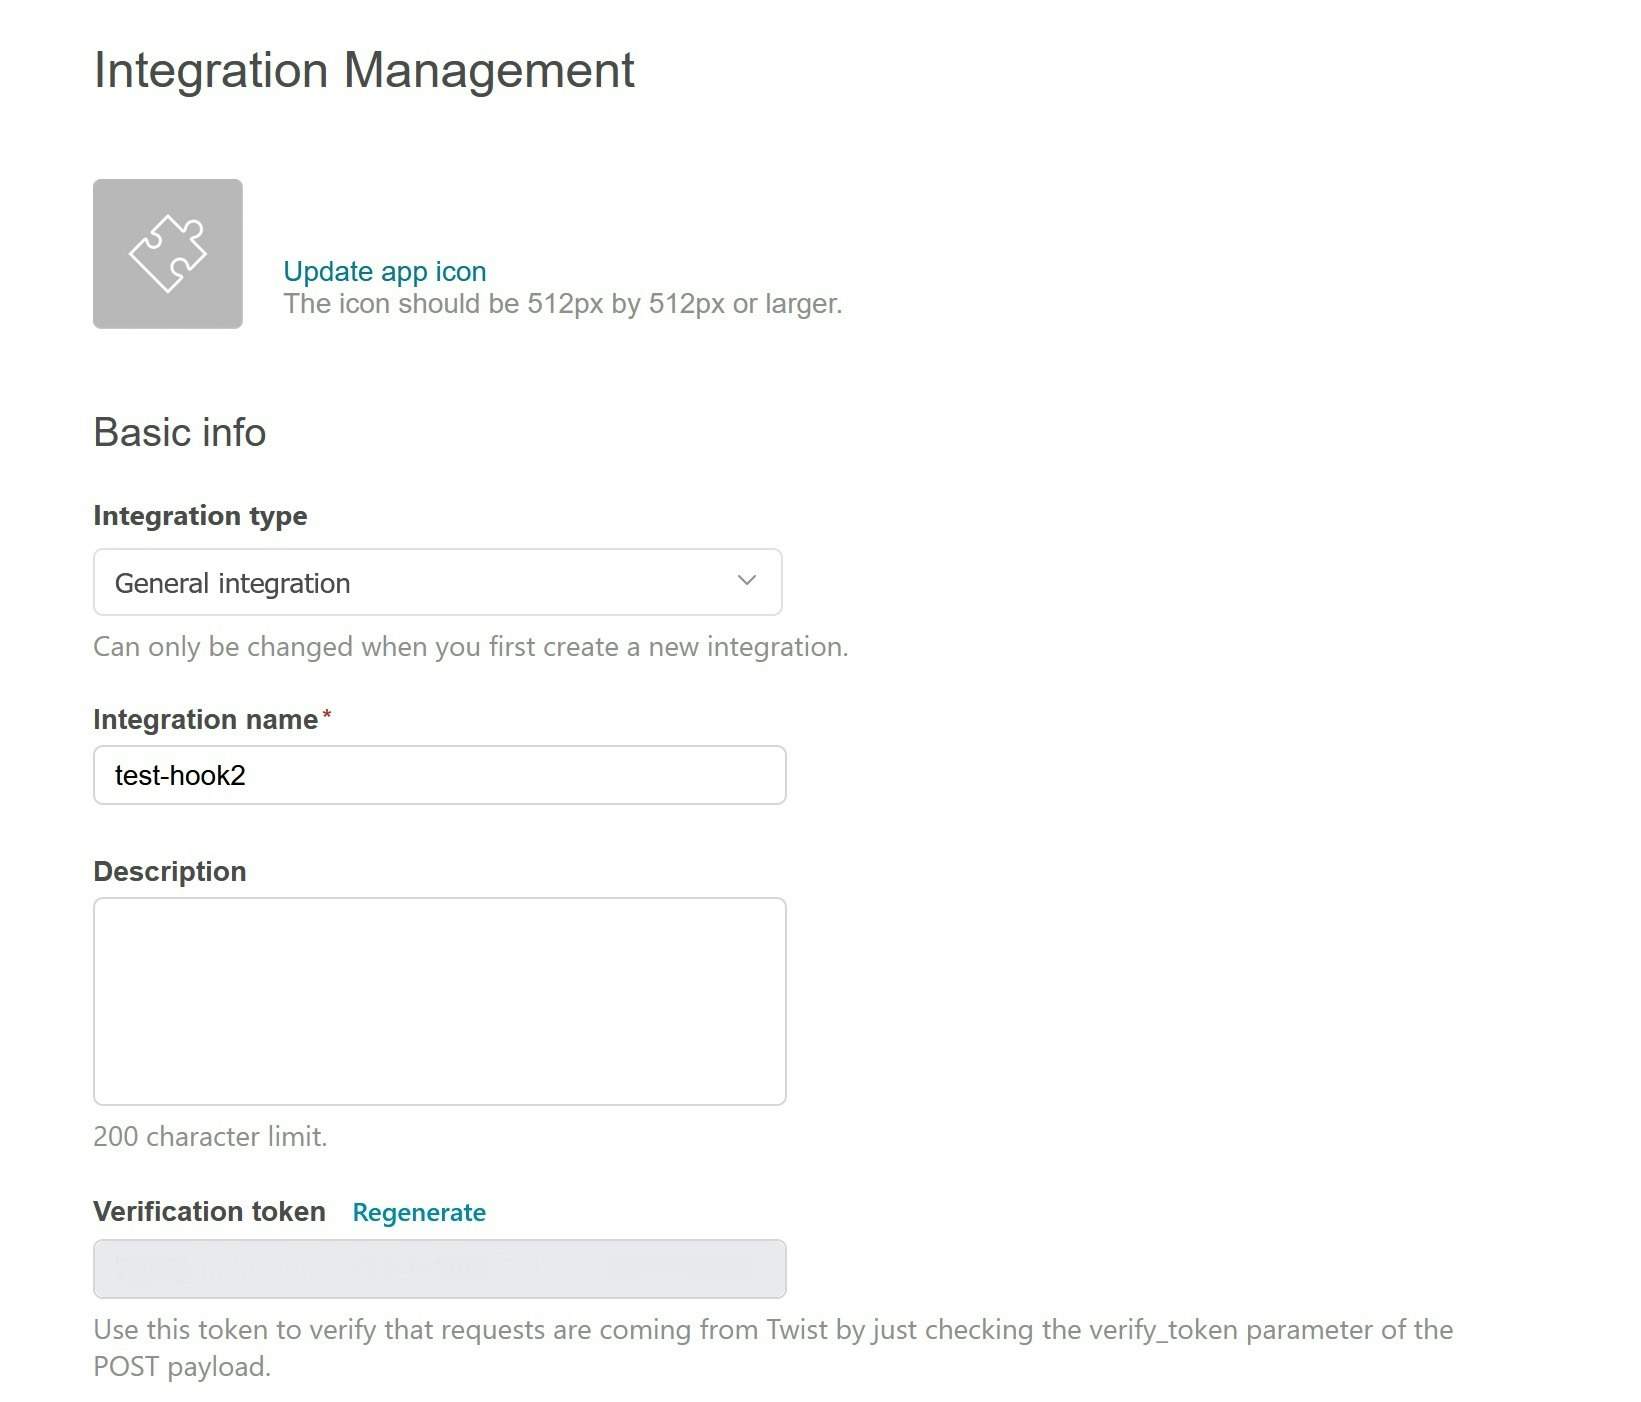The image size is (1641, 1402).
Task: Click the 'Can only be changed' helper text
Action: point(471,647)
